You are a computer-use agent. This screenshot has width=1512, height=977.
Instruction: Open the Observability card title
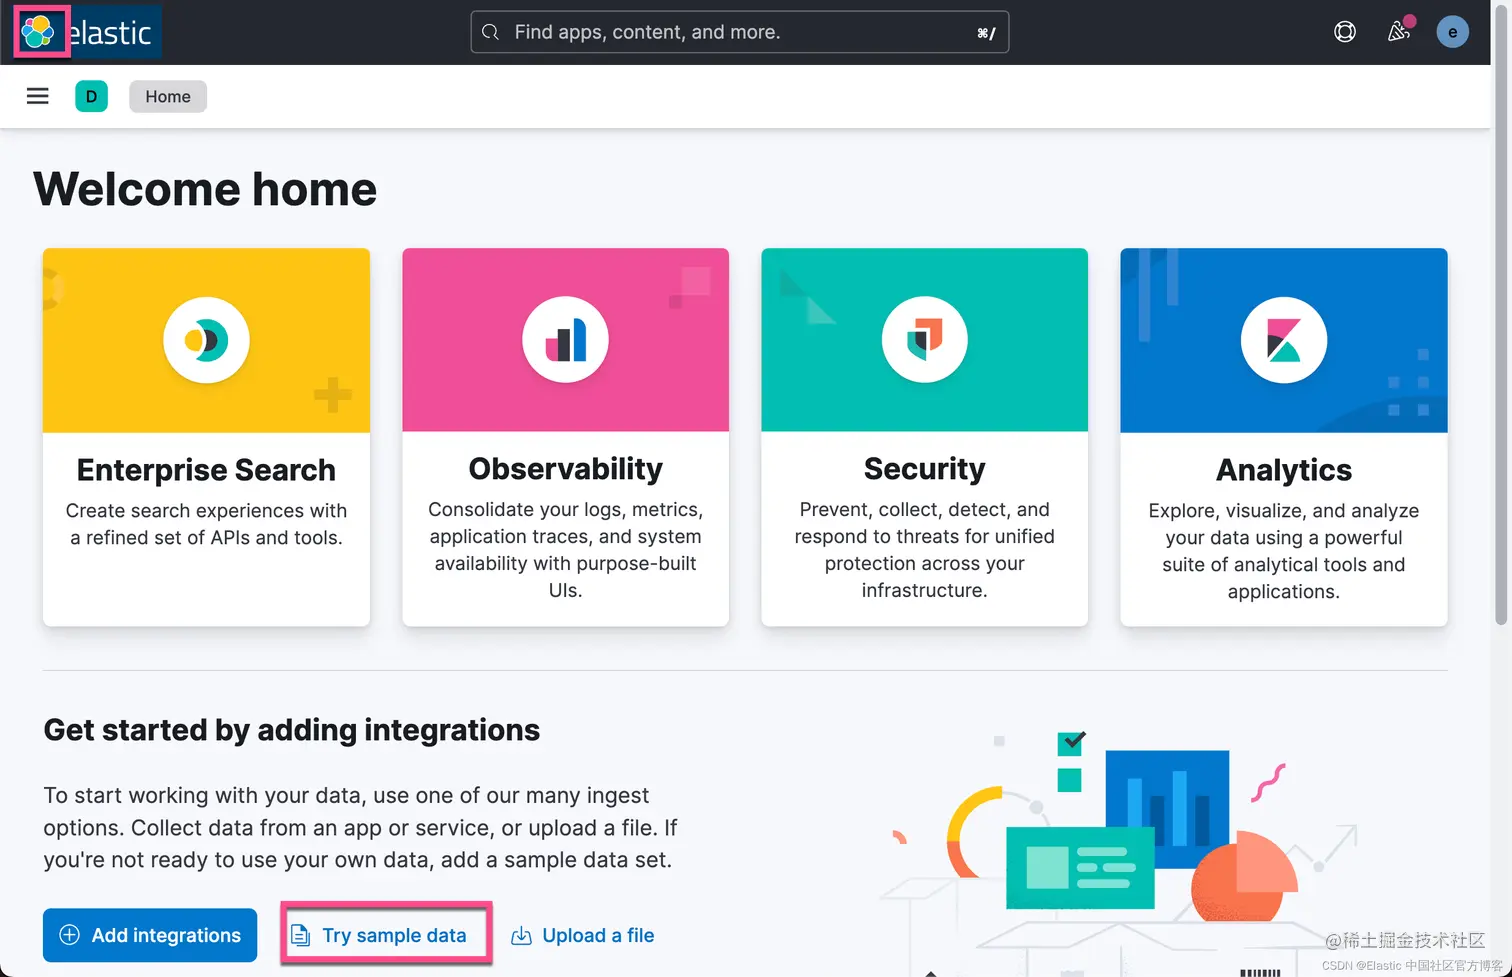pos(565,469)
